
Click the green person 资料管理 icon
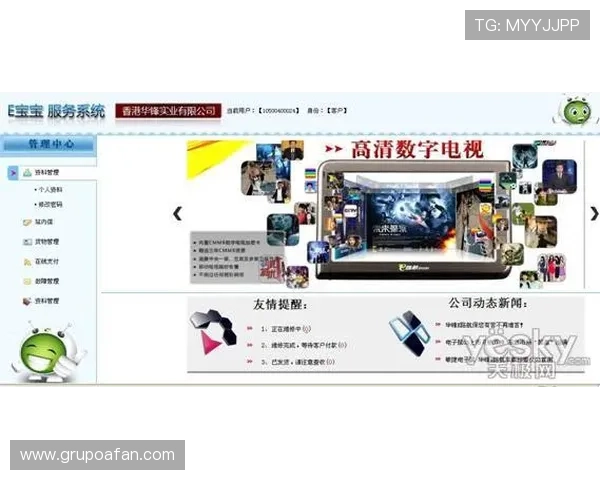tap(27, 173)
